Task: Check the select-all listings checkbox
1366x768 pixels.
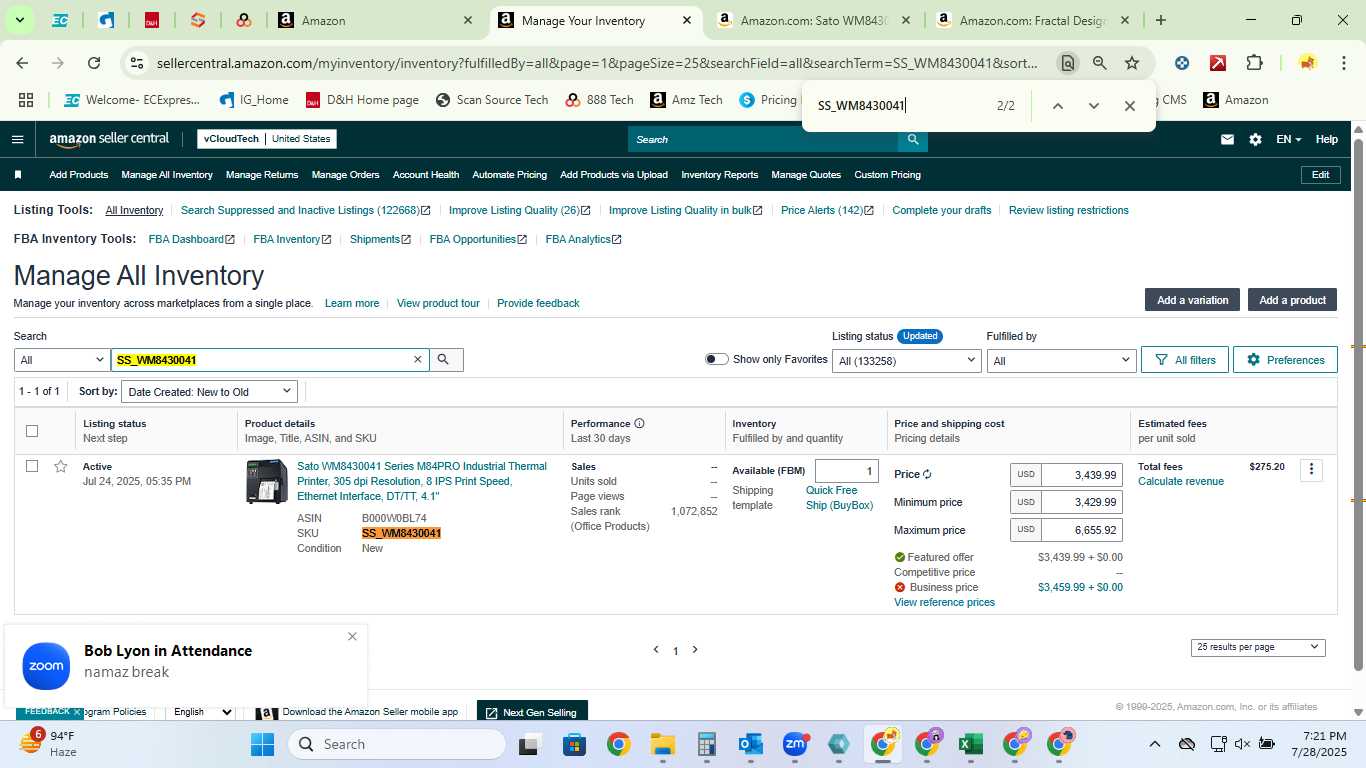Action: point(32,431)
